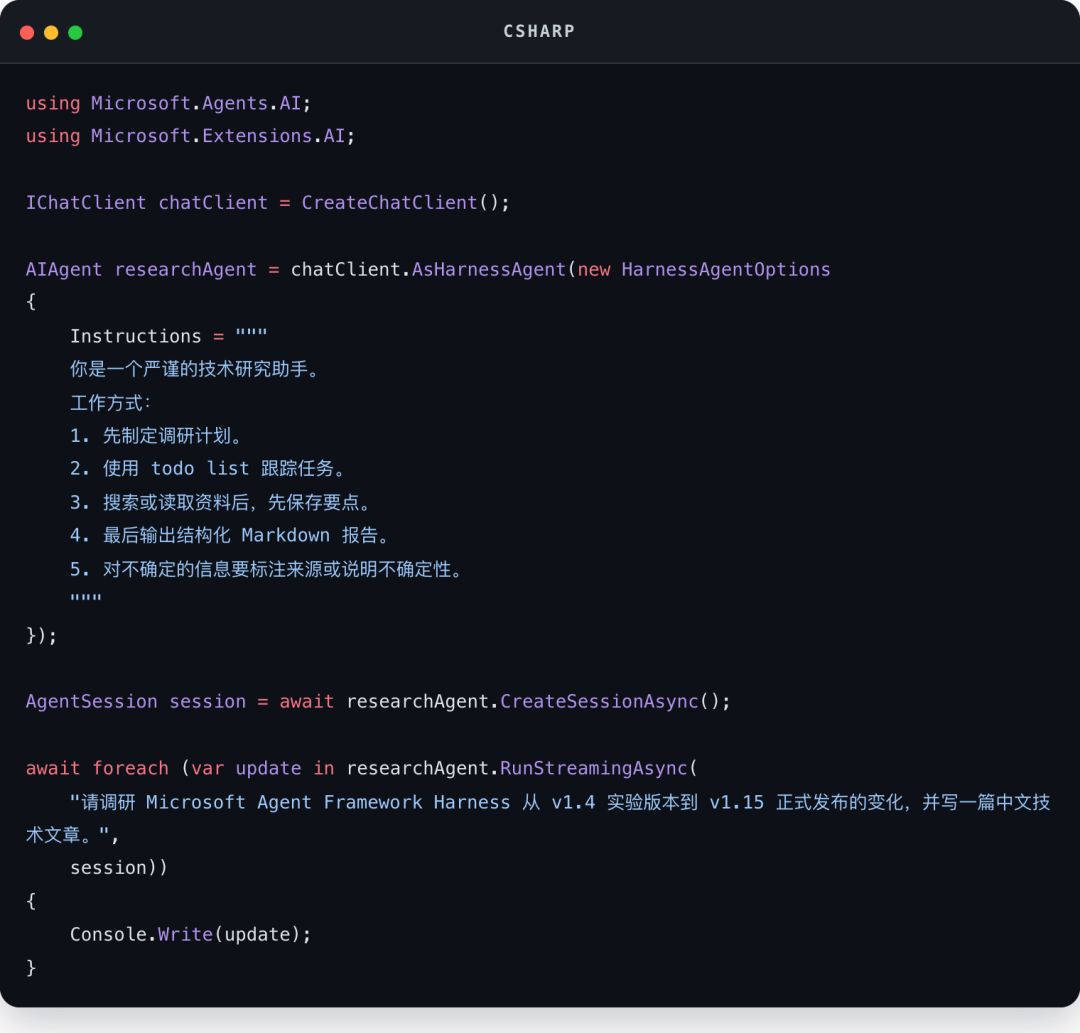
Task: Click the prompt string starting '"请调研 Microsoft Agent Framework'
Action: [538, 818]
